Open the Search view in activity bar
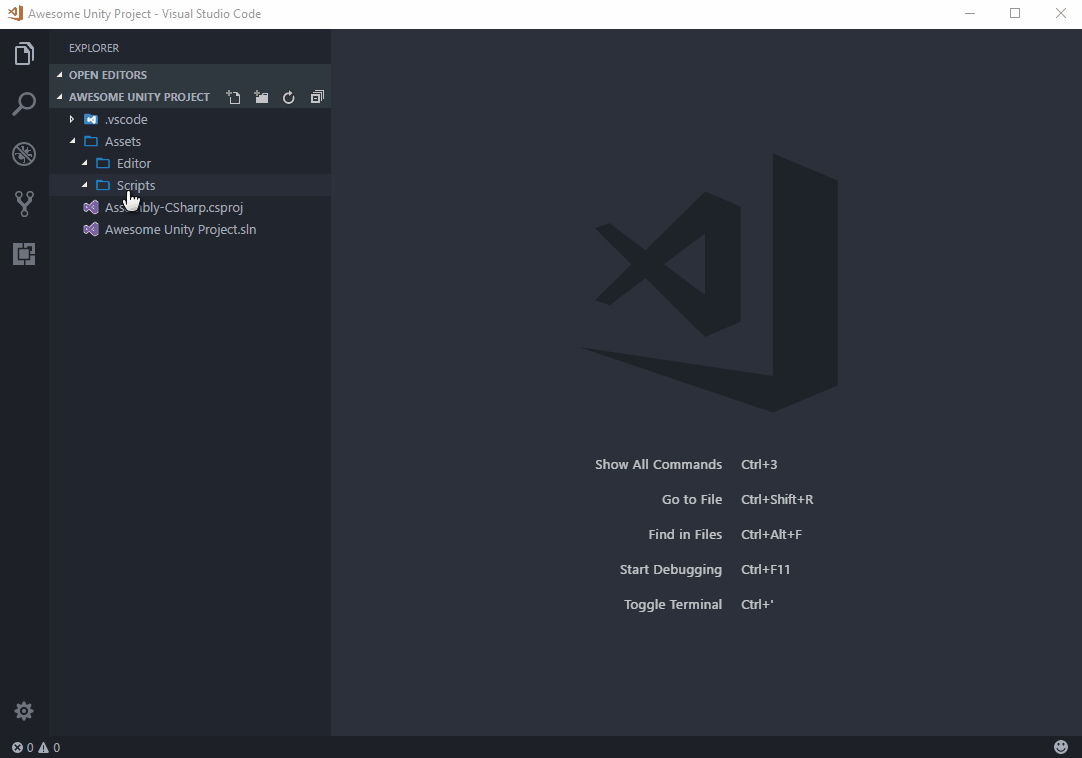The height and width of the screenshot is (758, 1082). 24,104
